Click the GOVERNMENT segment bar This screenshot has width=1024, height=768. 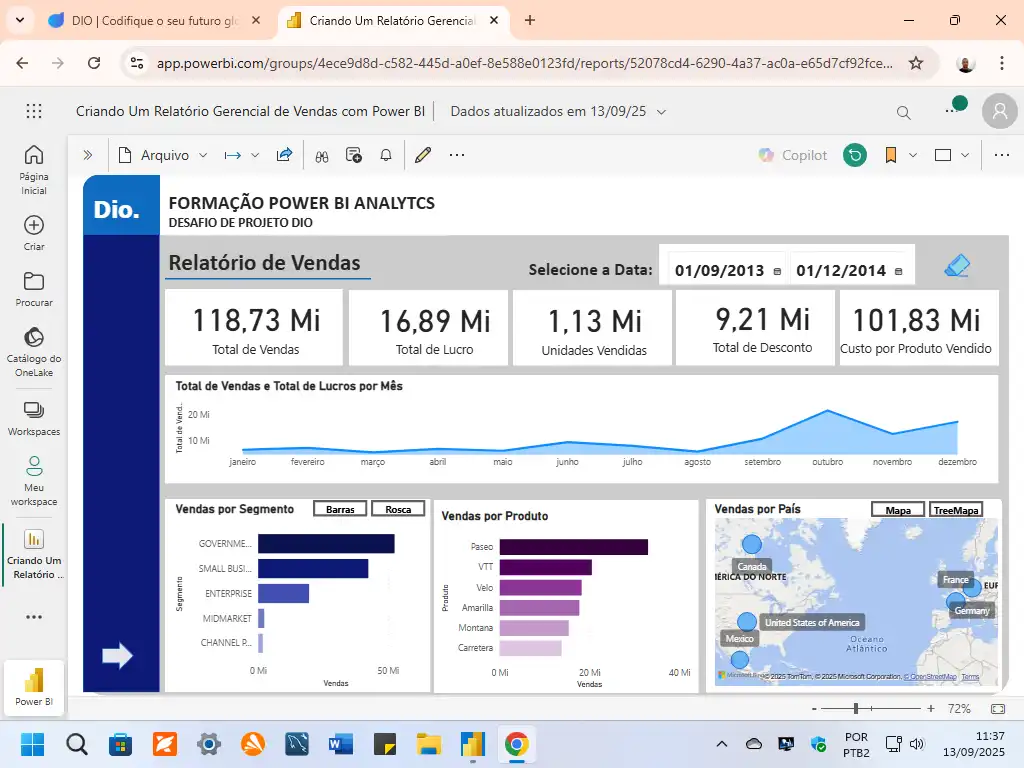pos(326,543)
